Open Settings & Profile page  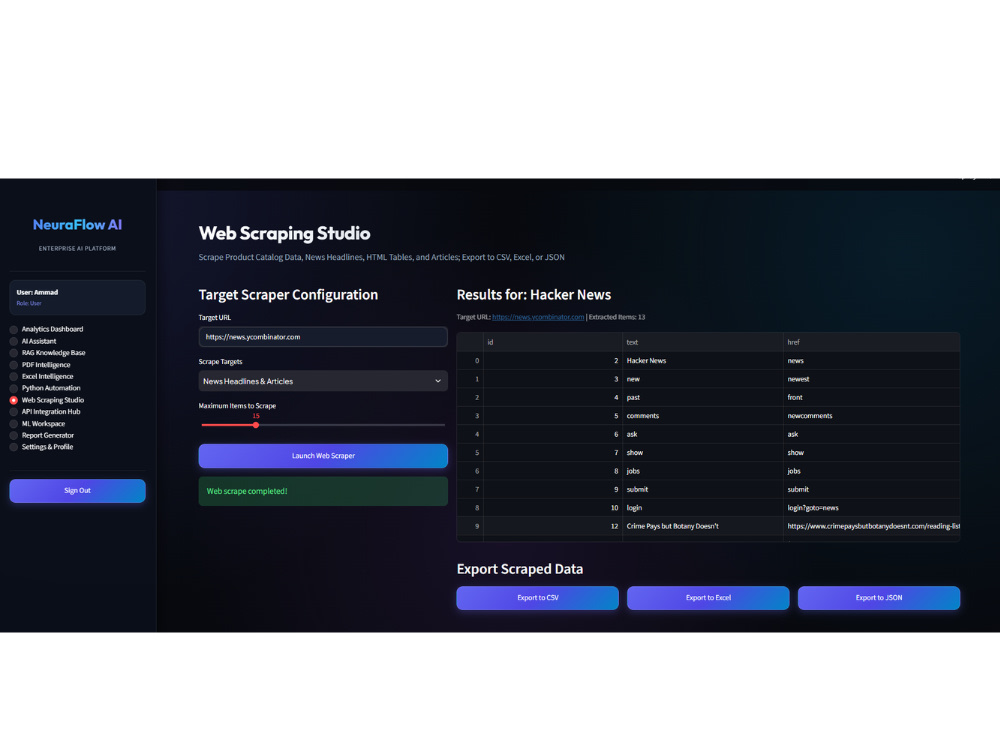coord(41,446)
